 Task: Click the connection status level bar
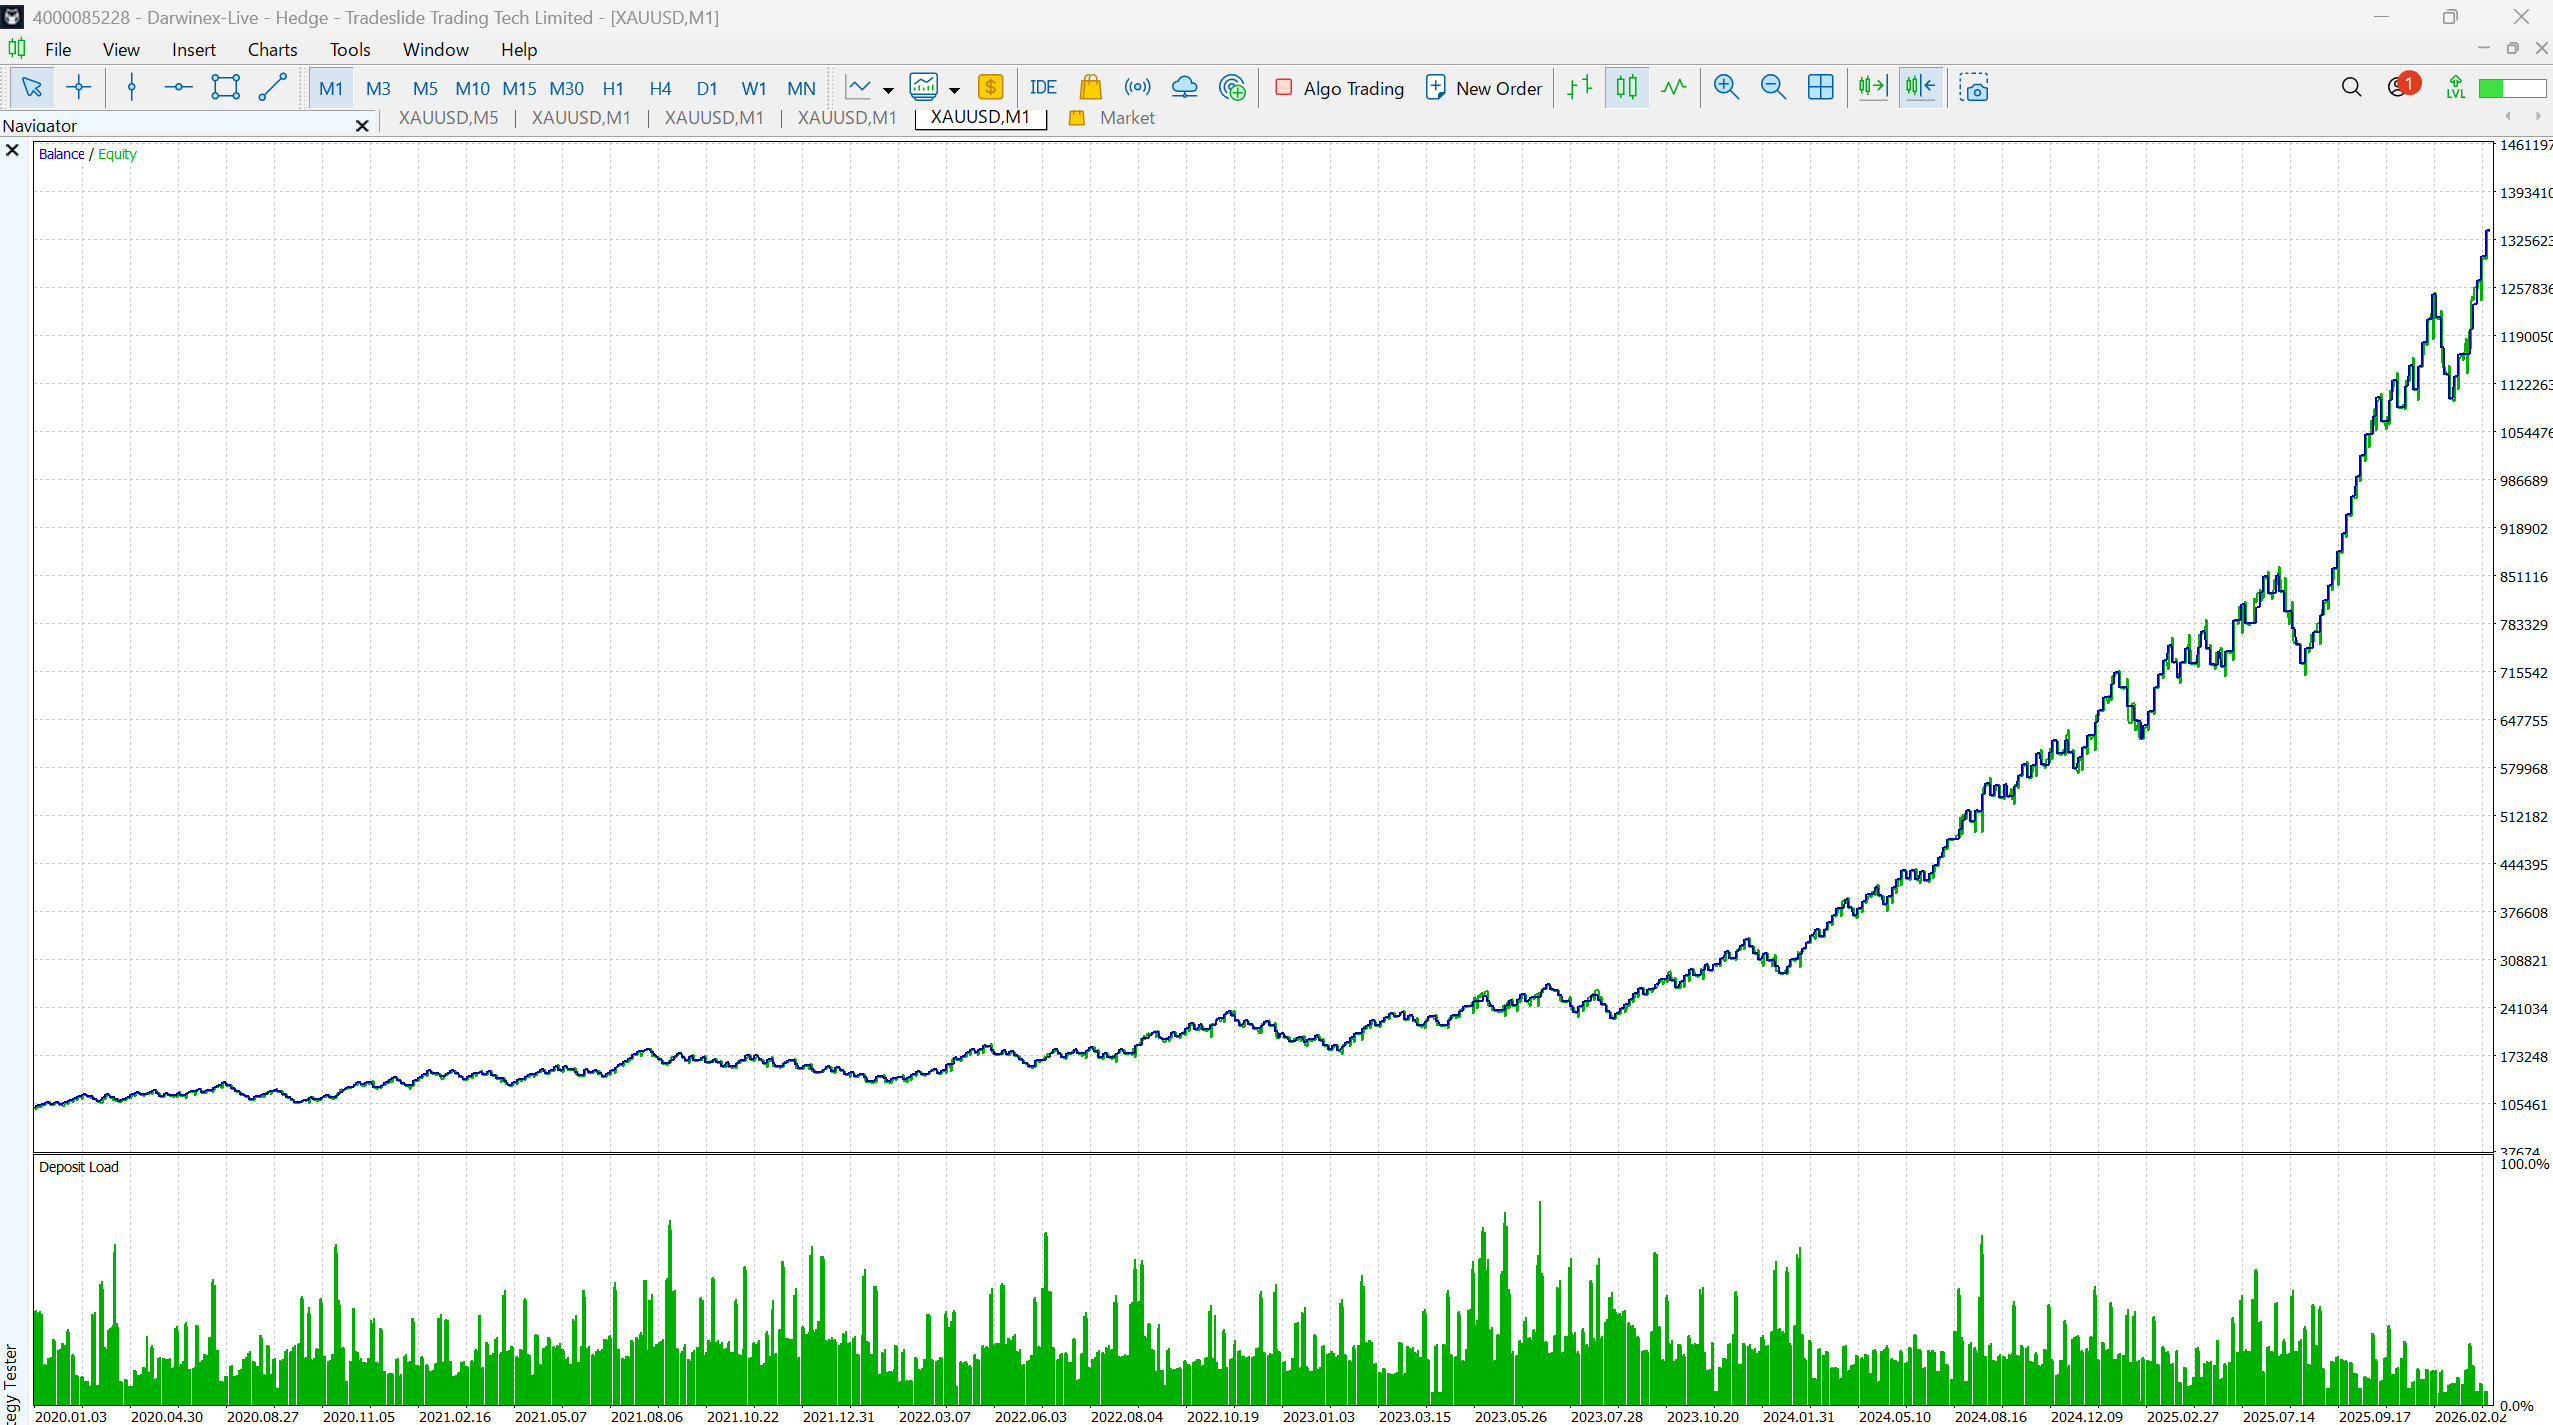point(2511,88)
